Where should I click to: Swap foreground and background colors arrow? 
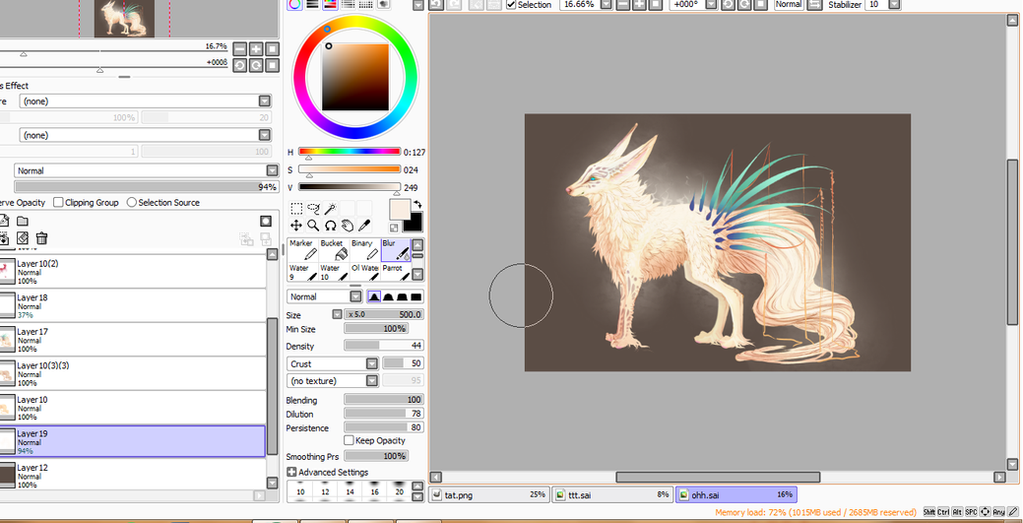418,204
